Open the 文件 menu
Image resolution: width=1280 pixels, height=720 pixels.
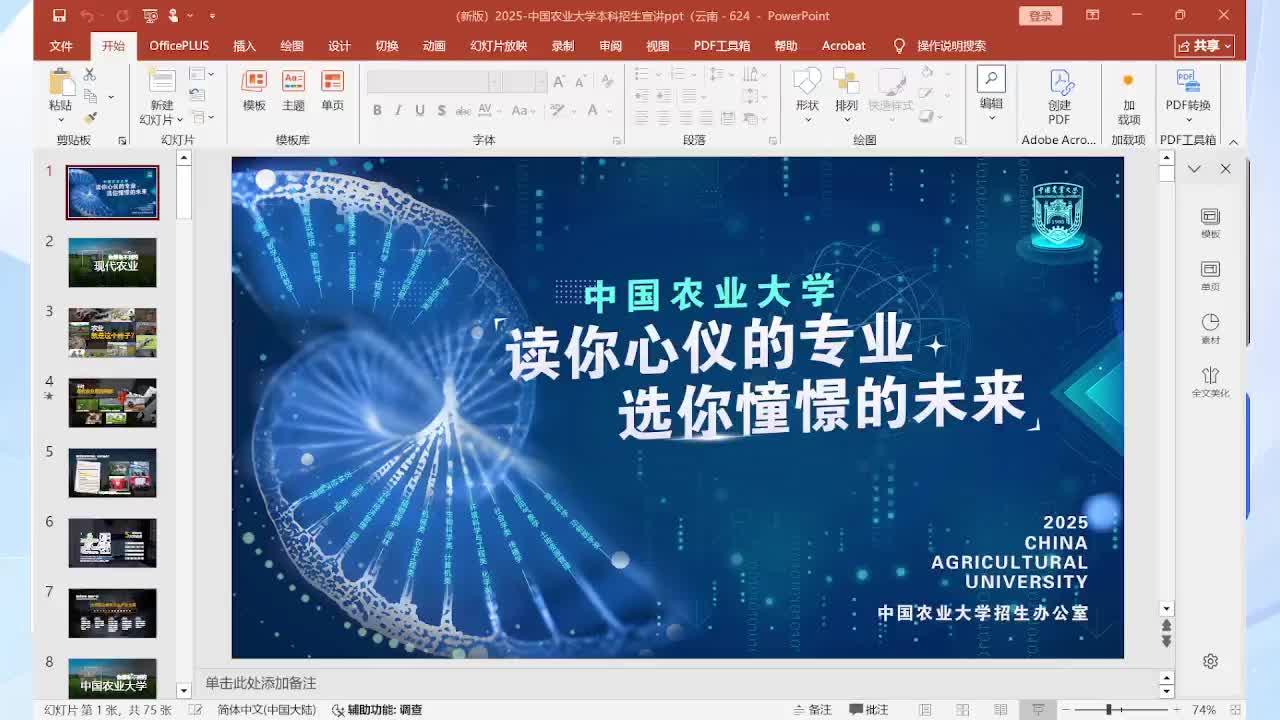(x=61, y=46)
